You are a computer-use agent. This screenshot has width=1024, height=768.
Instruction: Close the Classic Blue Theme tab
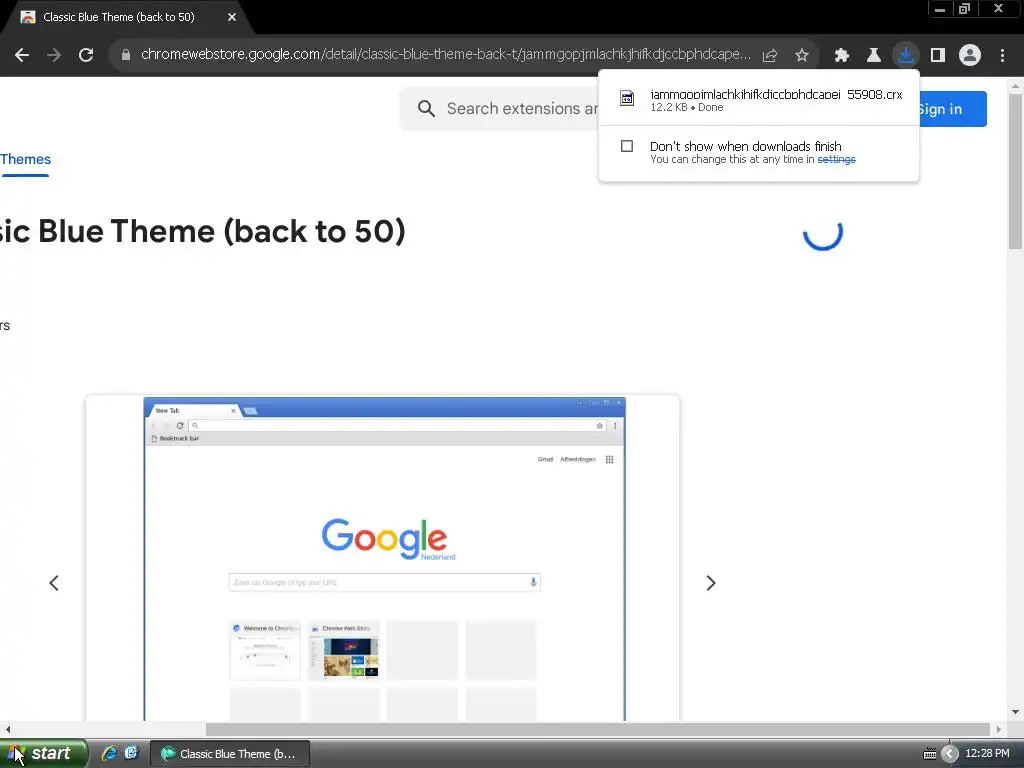(x=232, y=17)
